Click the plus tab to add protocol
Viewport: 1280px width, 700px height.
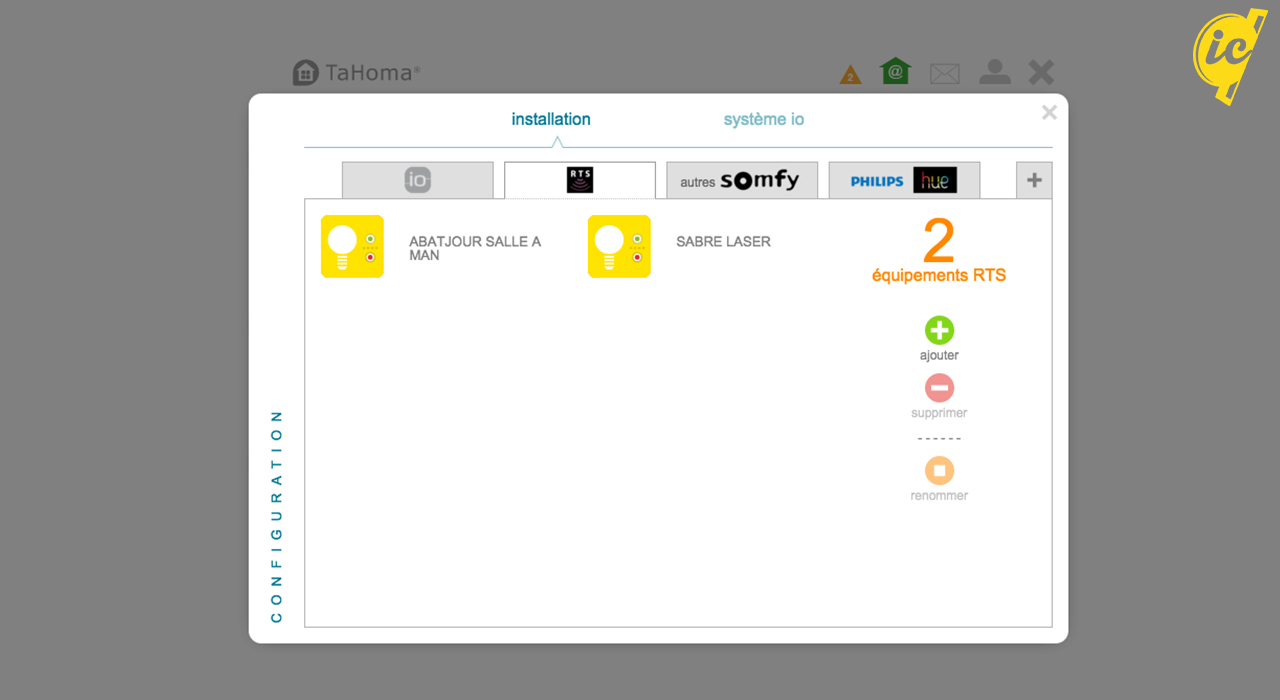point(1034,180)
